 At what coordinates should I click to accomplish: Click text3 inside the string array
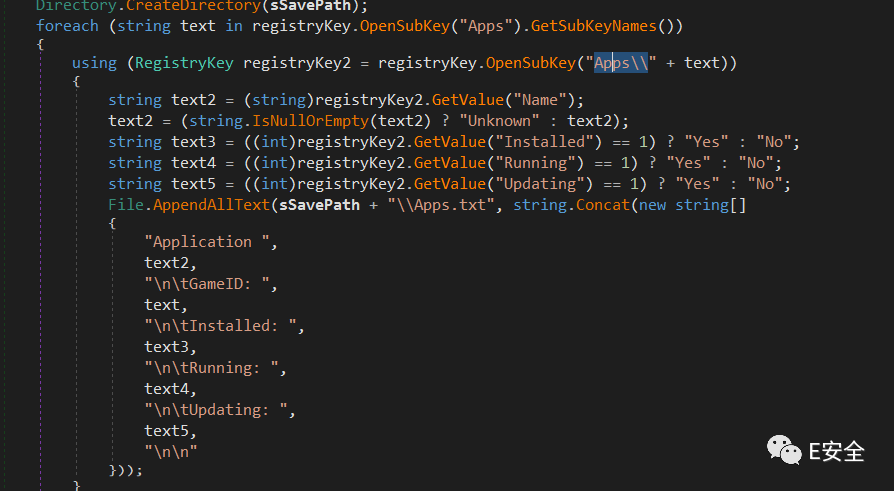coord(166,347)
